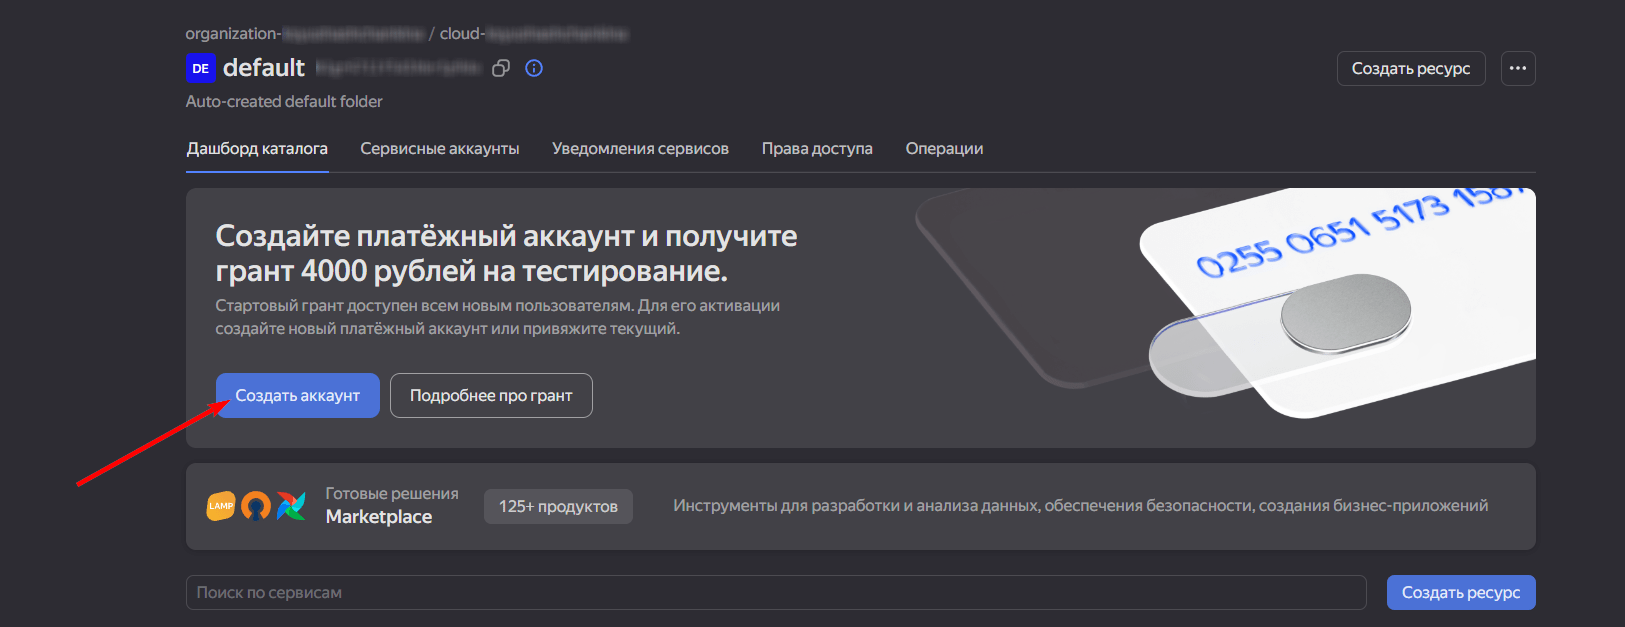Click the top Создать ресурс button
1625x627 pixels.
[1411, 68]
